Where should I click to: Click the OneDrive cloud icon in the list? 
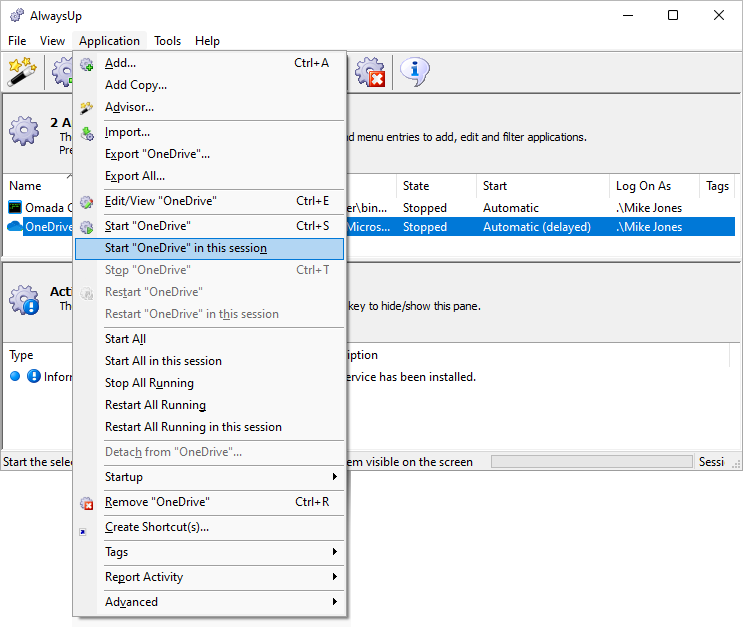(x=15, y=227)
